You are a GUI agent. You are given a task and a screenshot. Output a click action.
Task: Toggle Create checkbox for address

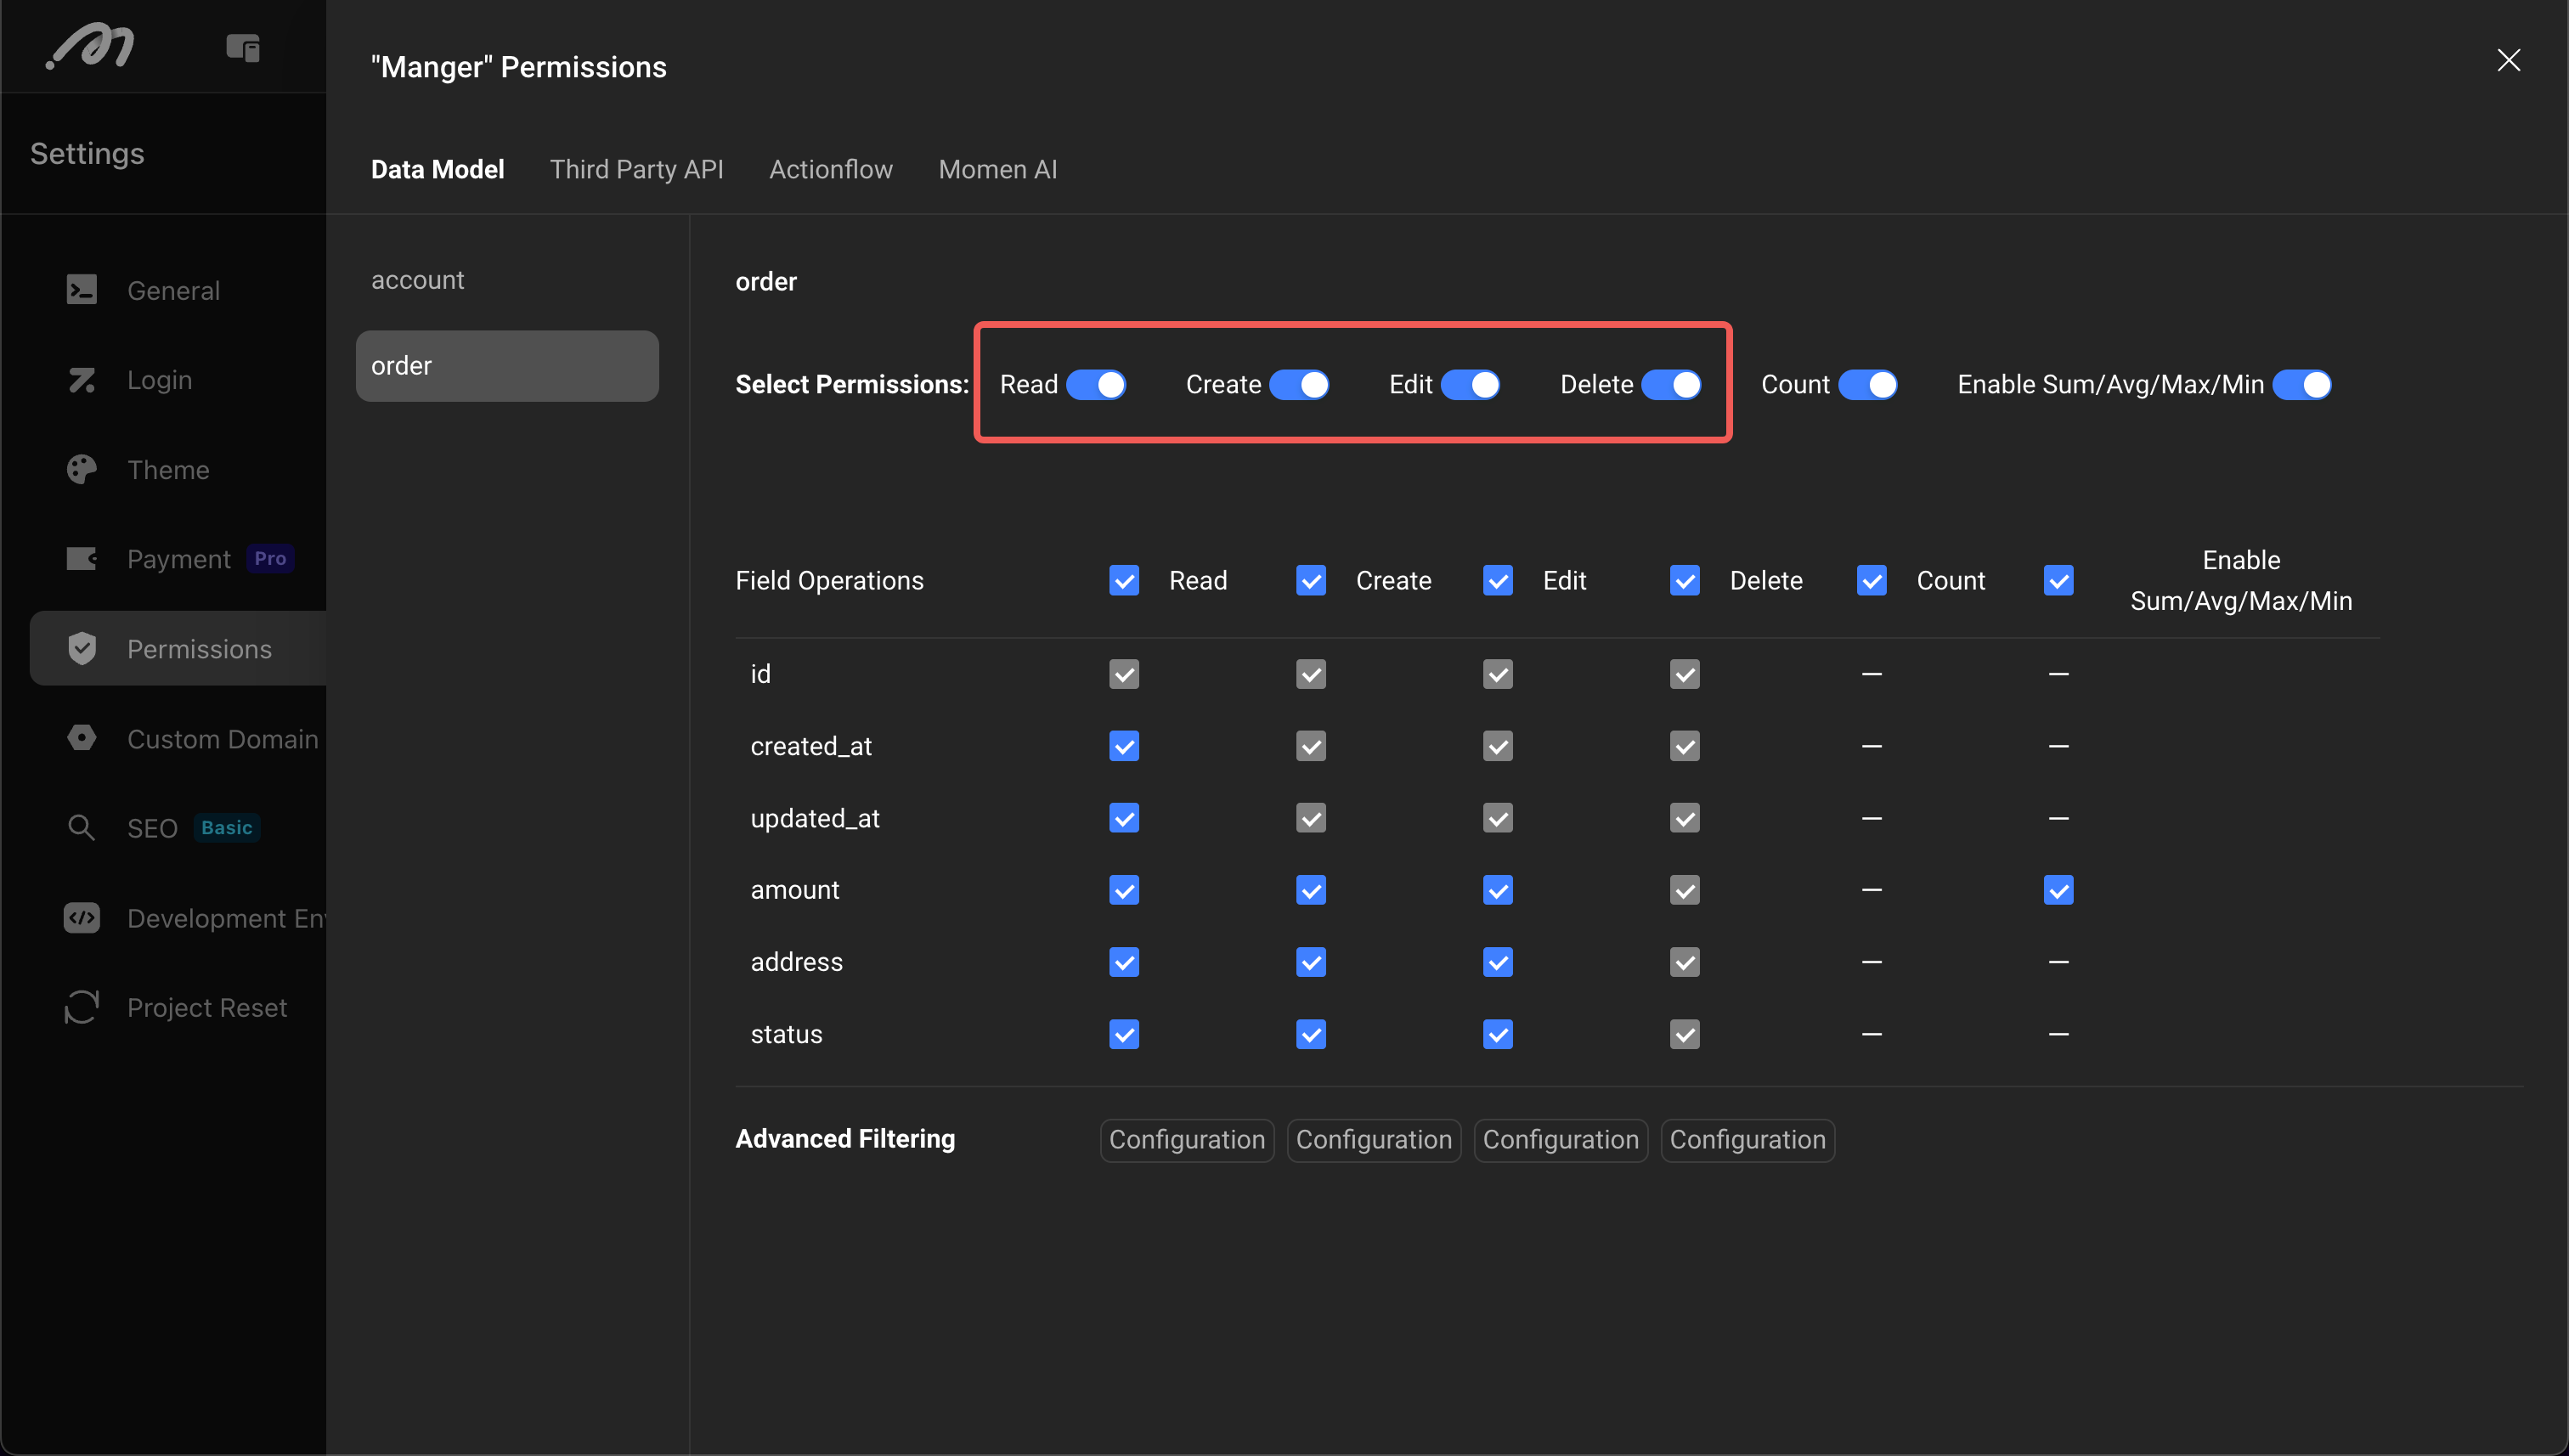click(x=1311, y=962)
